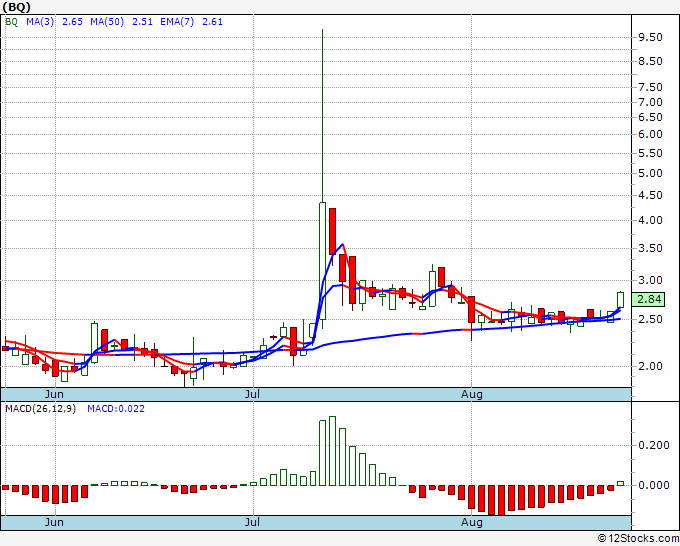
Task: Click the green 2.84 current price tag
Action: (648, 299)
